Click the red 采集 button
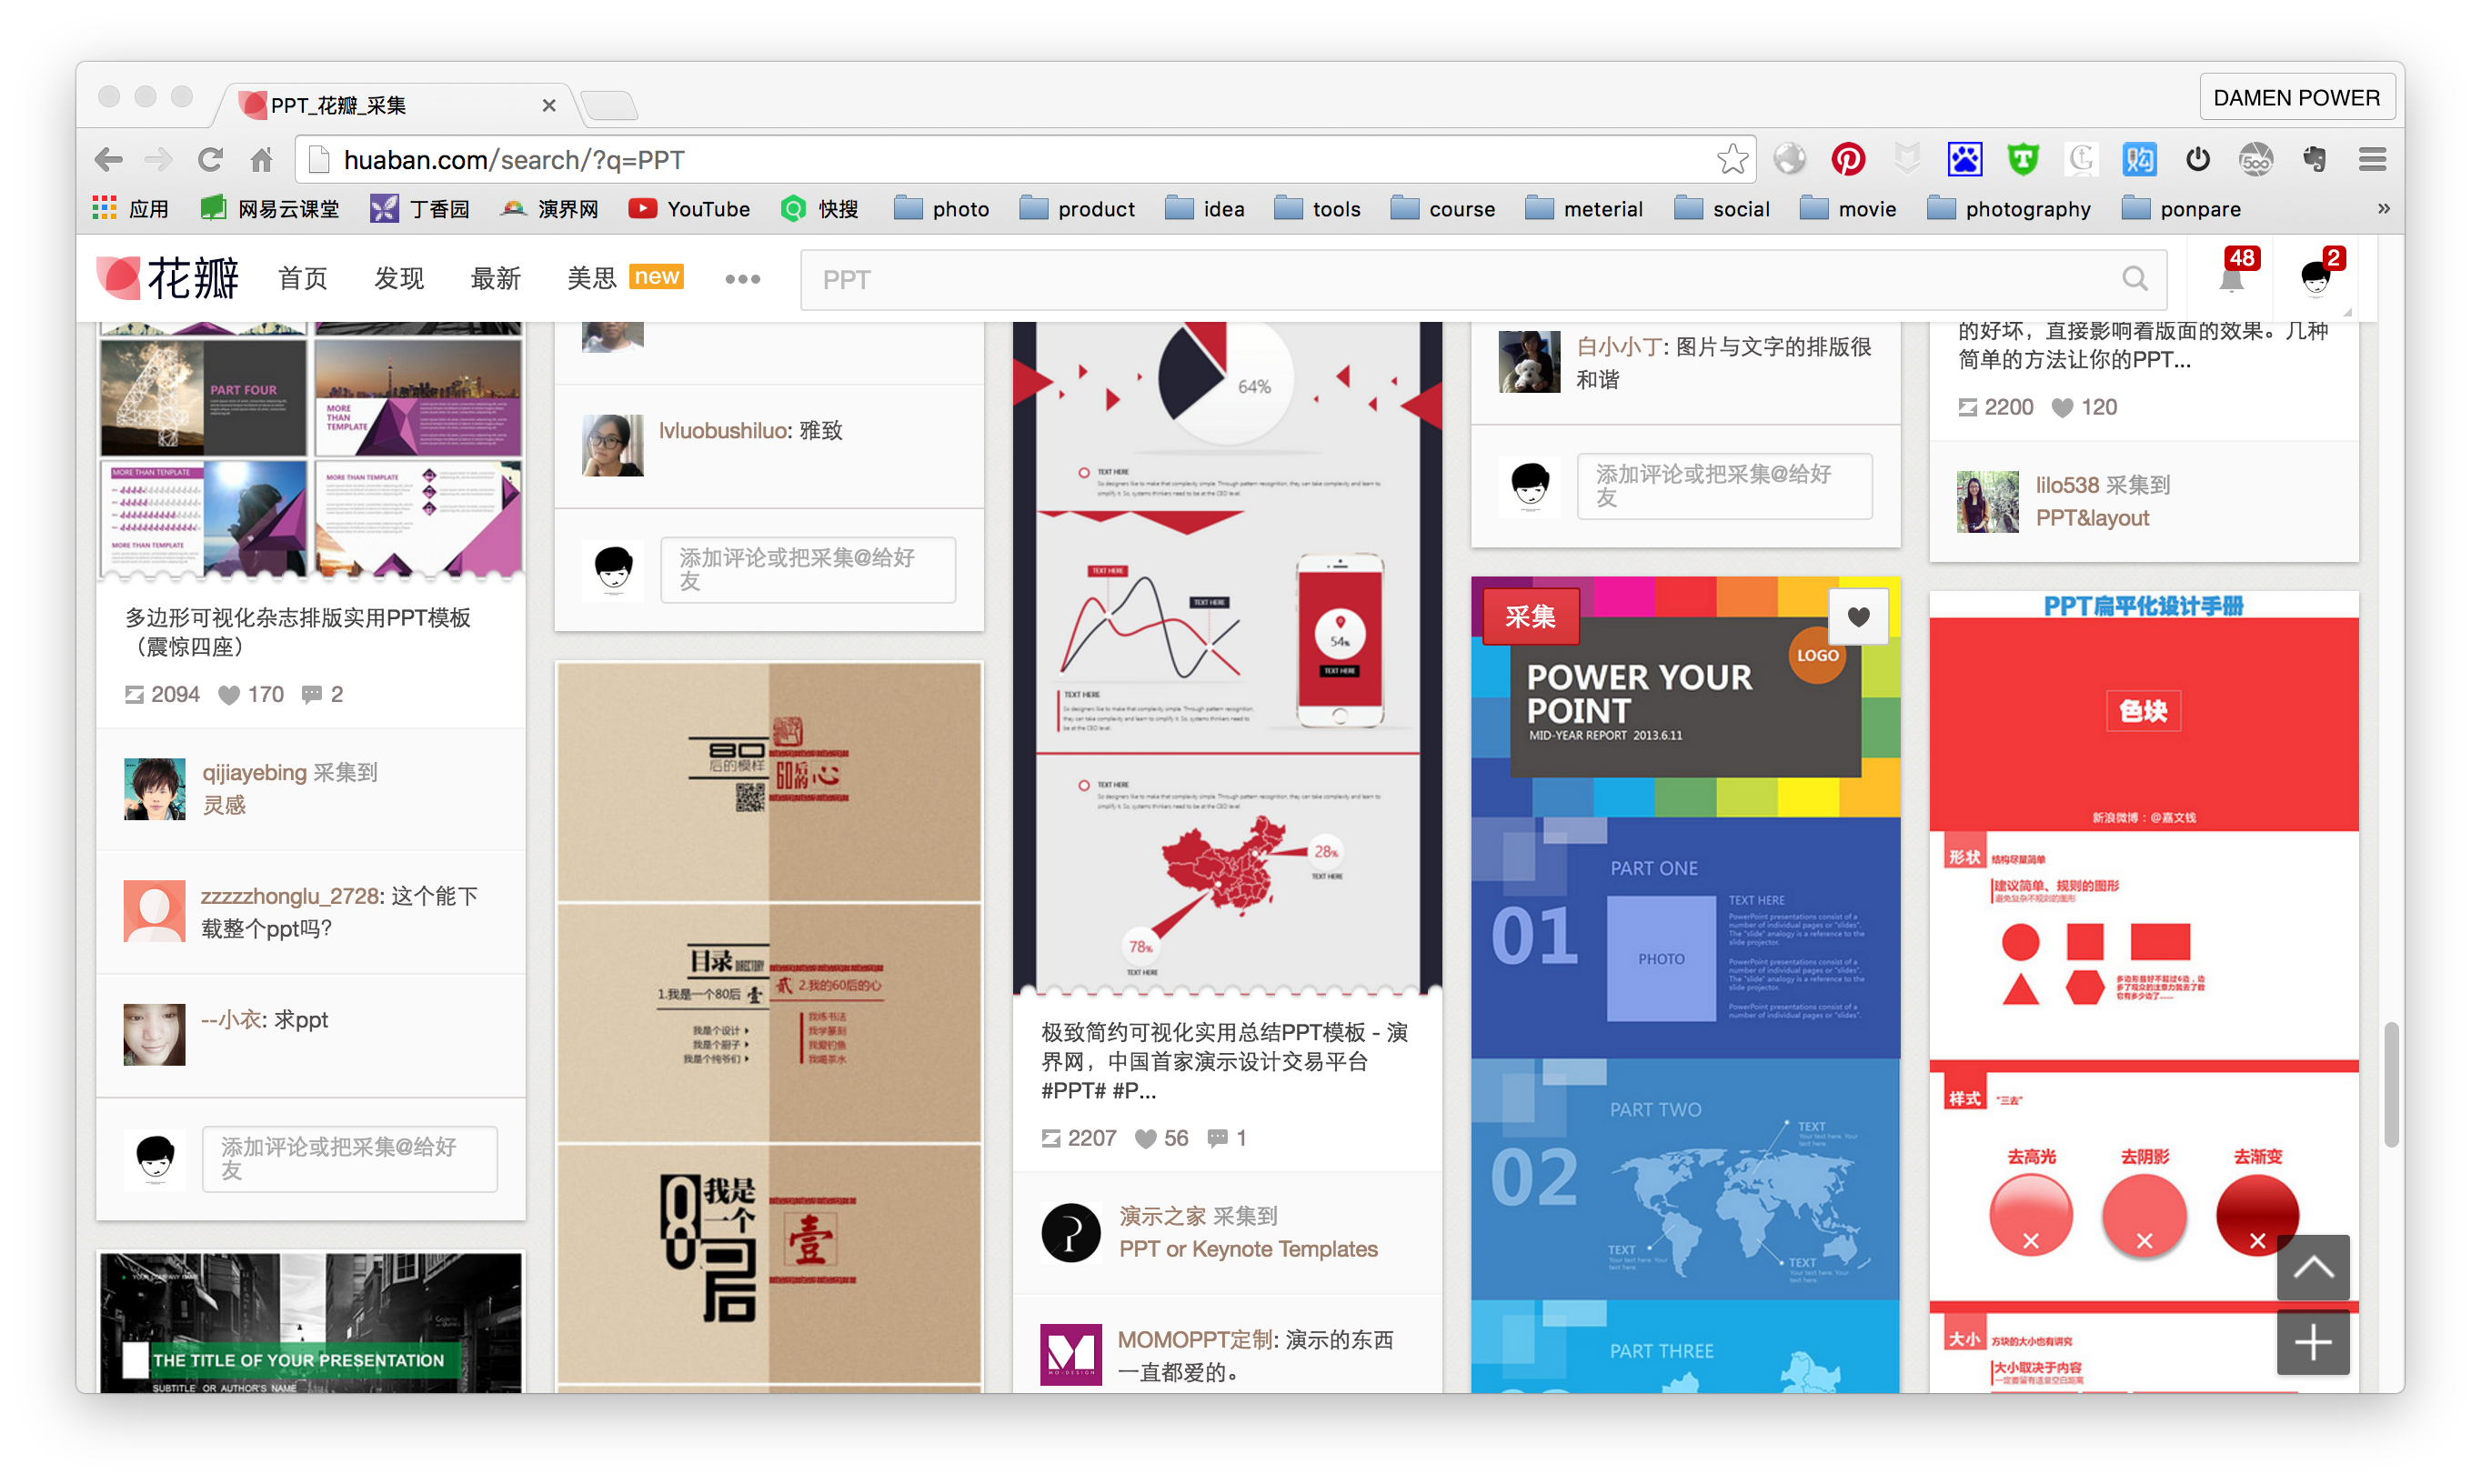This screenshot has width=2481, height=1484. click(x=1530, y=617)
